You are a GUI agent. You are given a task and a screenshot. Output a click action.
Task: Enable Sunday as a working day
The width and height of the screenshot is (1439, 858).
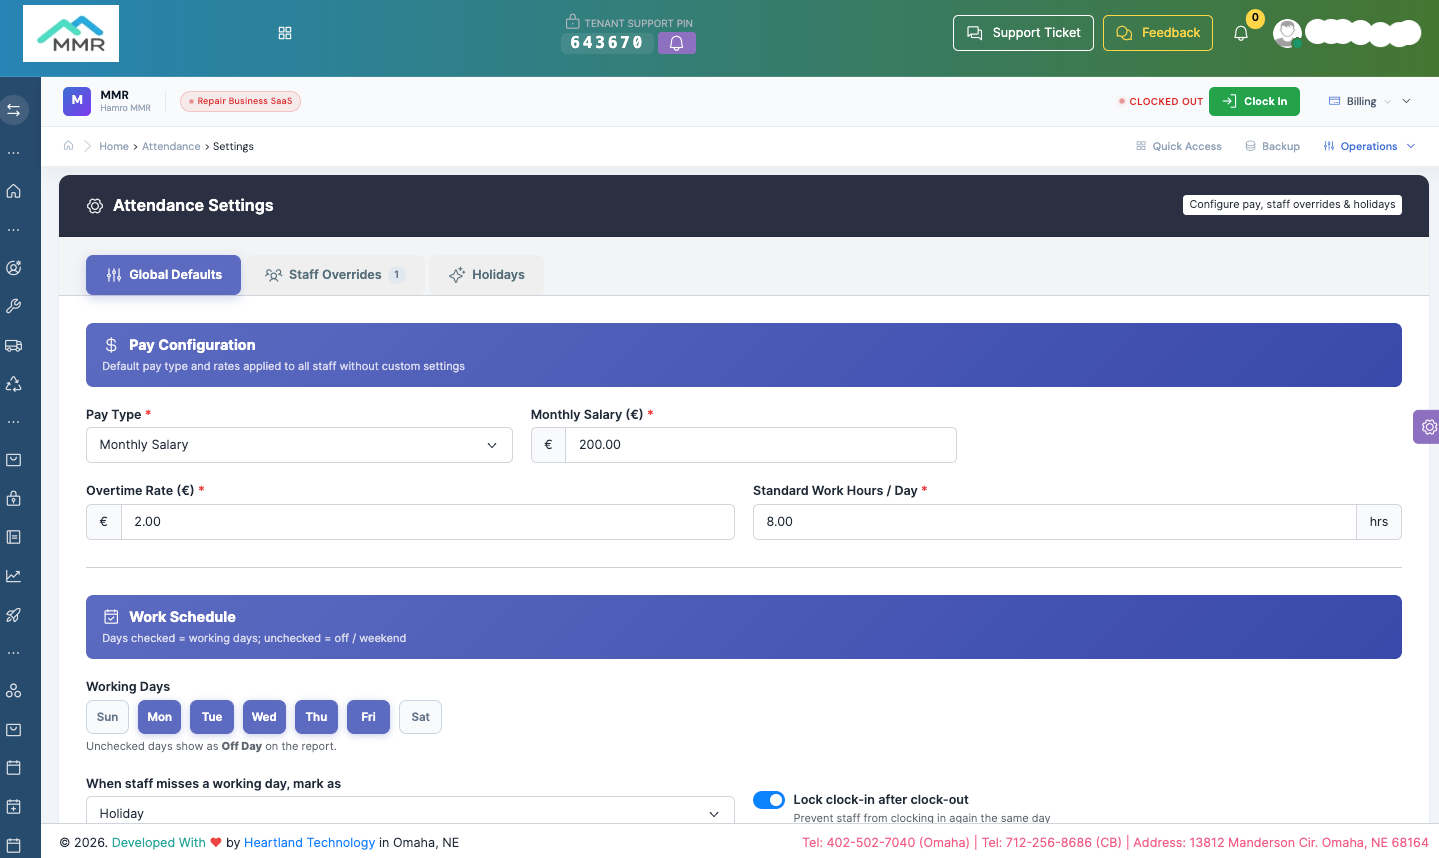tap(108, 717)
